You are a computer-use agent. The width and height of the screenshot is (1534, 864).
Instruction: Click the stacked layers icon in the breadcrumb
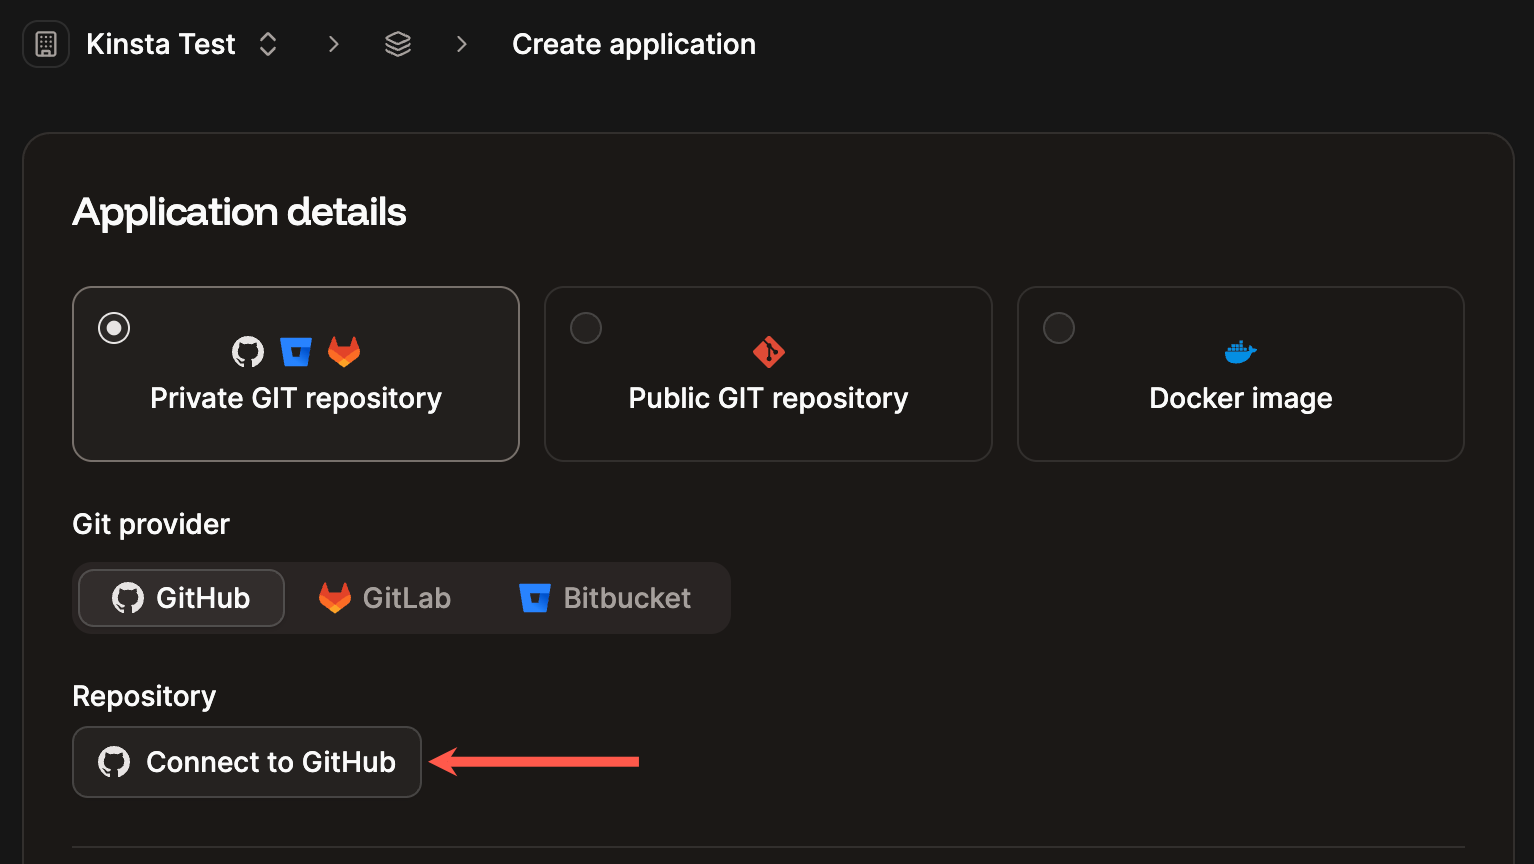(397, 43)
